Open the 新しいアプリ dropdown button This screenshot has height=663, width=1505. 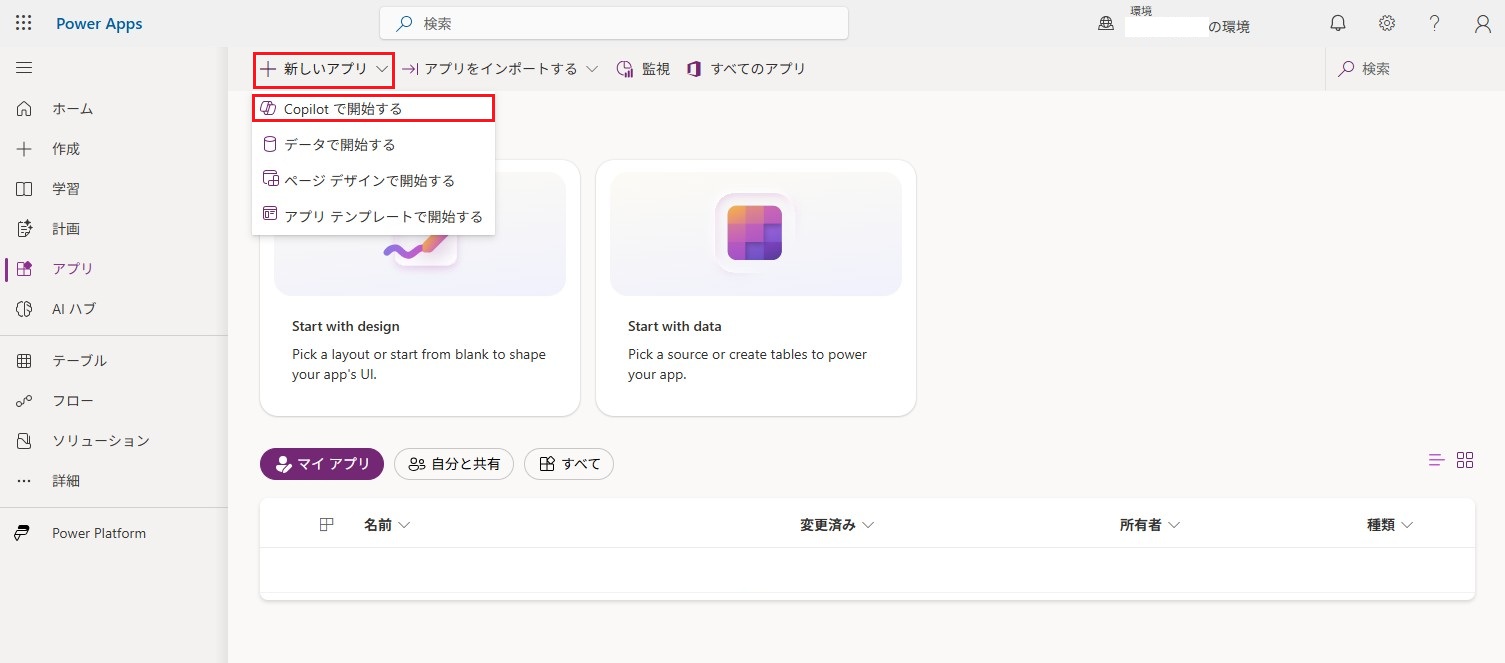click(x=324, y=69)
